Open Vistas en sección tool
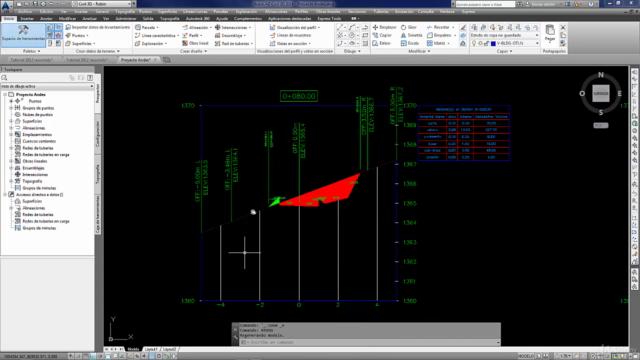Screen dimensions: 640x360 (290, 43)
